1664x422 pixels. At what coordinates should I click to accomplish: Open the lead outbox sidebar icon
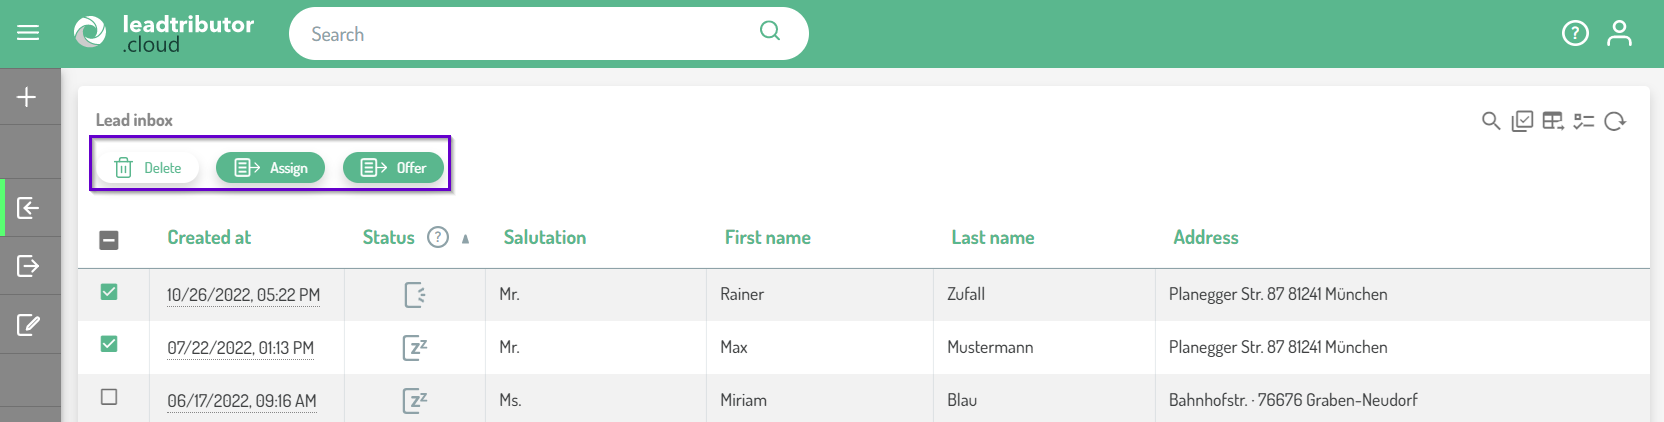tap(28, 266)
